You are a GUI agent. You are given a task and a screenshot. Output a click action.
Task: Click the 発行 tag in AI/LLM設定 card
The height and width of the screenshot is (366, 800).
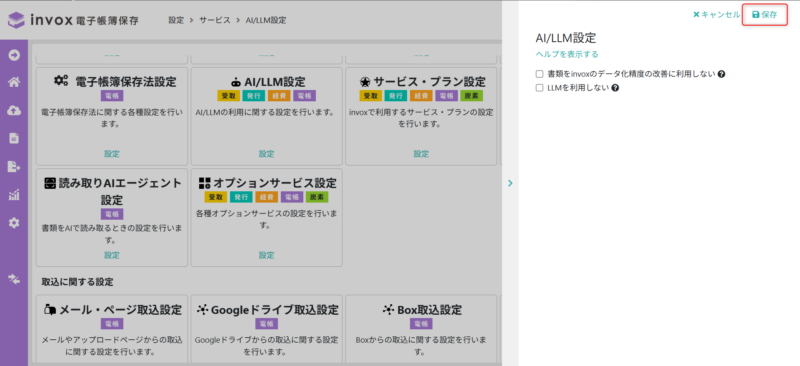point(254,96)
